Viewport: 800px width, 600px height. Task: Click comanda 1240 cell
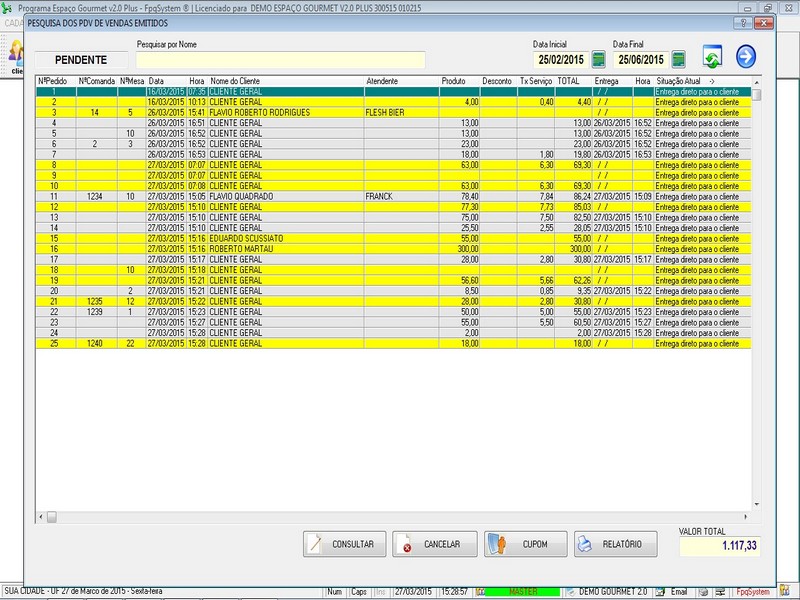pyautogui.click(x=97, y=343)
